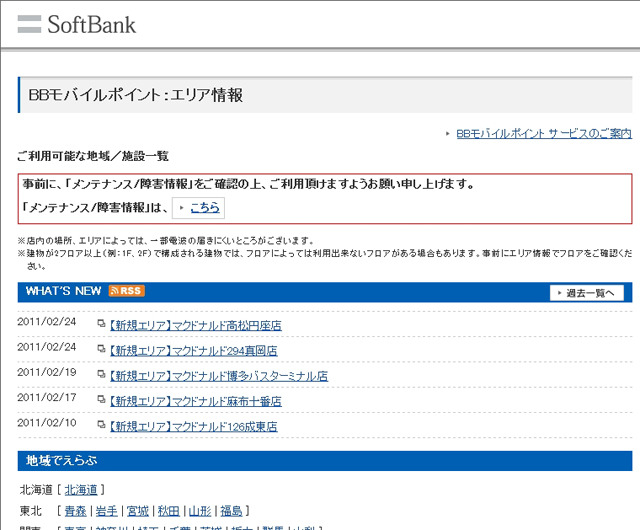Select the 岩手 prefecture link
The height and width of the screenshot is (530, 640).
point(107,511)
